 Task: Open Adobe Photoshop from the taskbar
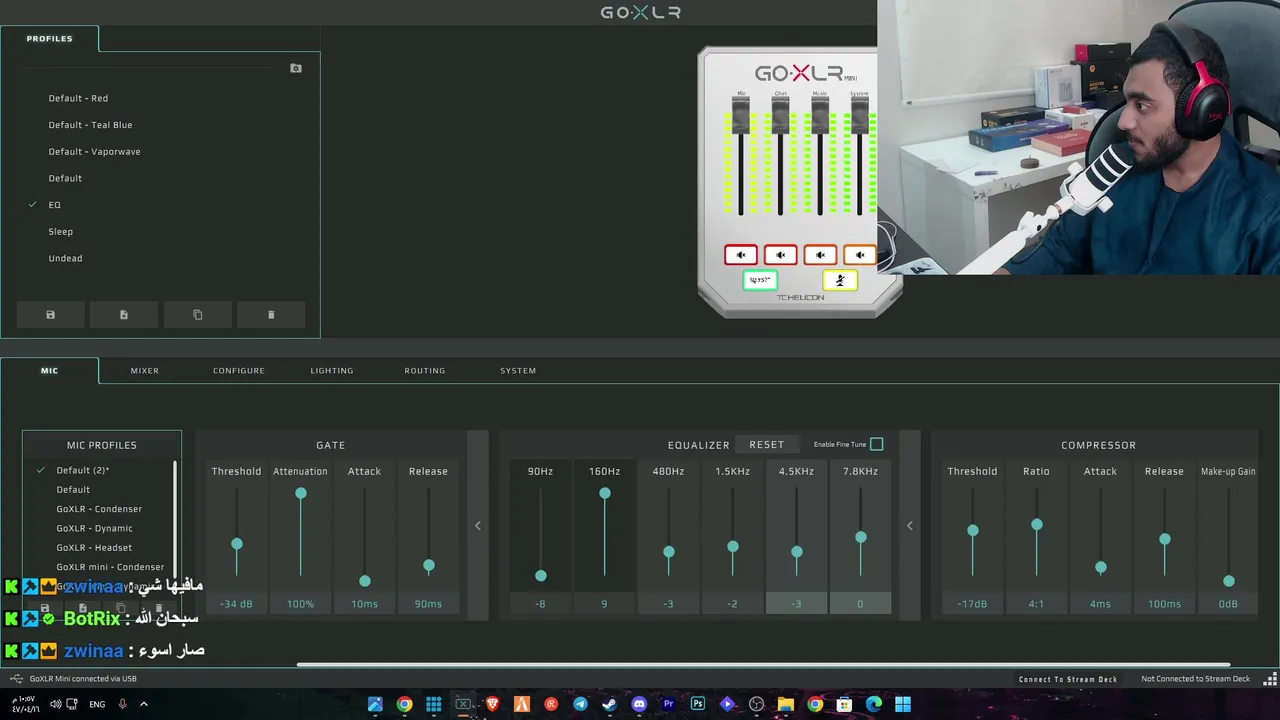pos(698,704)
